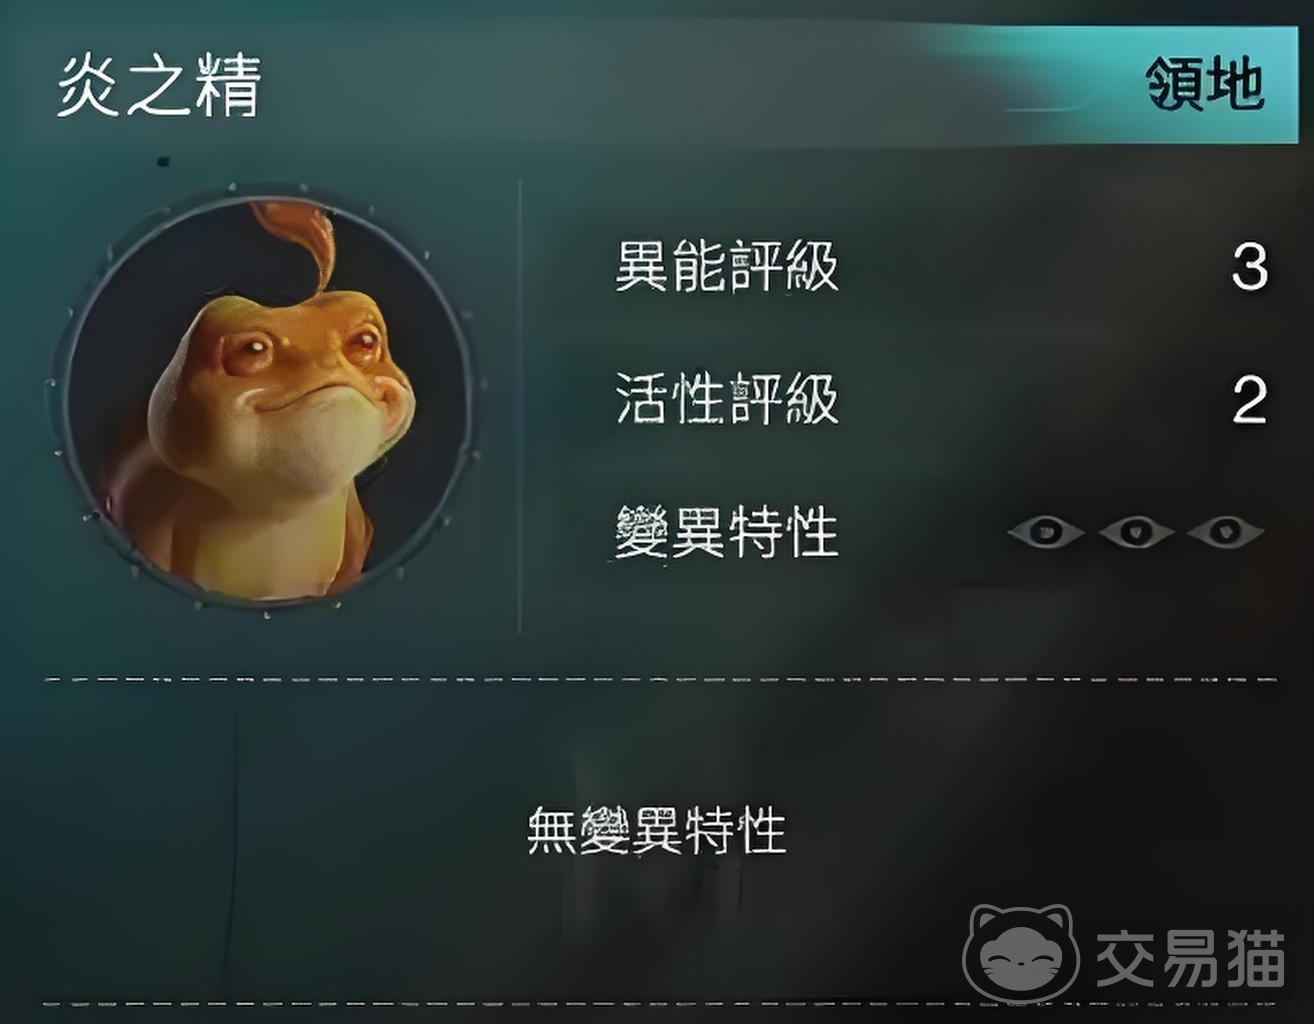Image resolution: width=1314 pixels, height=1024 pixels.
Task: Select the 領地 tab label
Action: click(1205, 84)
